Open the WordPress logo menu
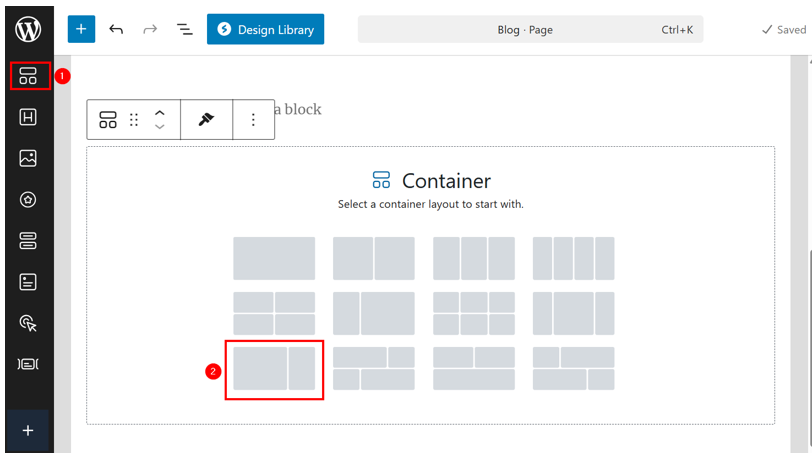The image size is (812, 453). tap(28, 30)
